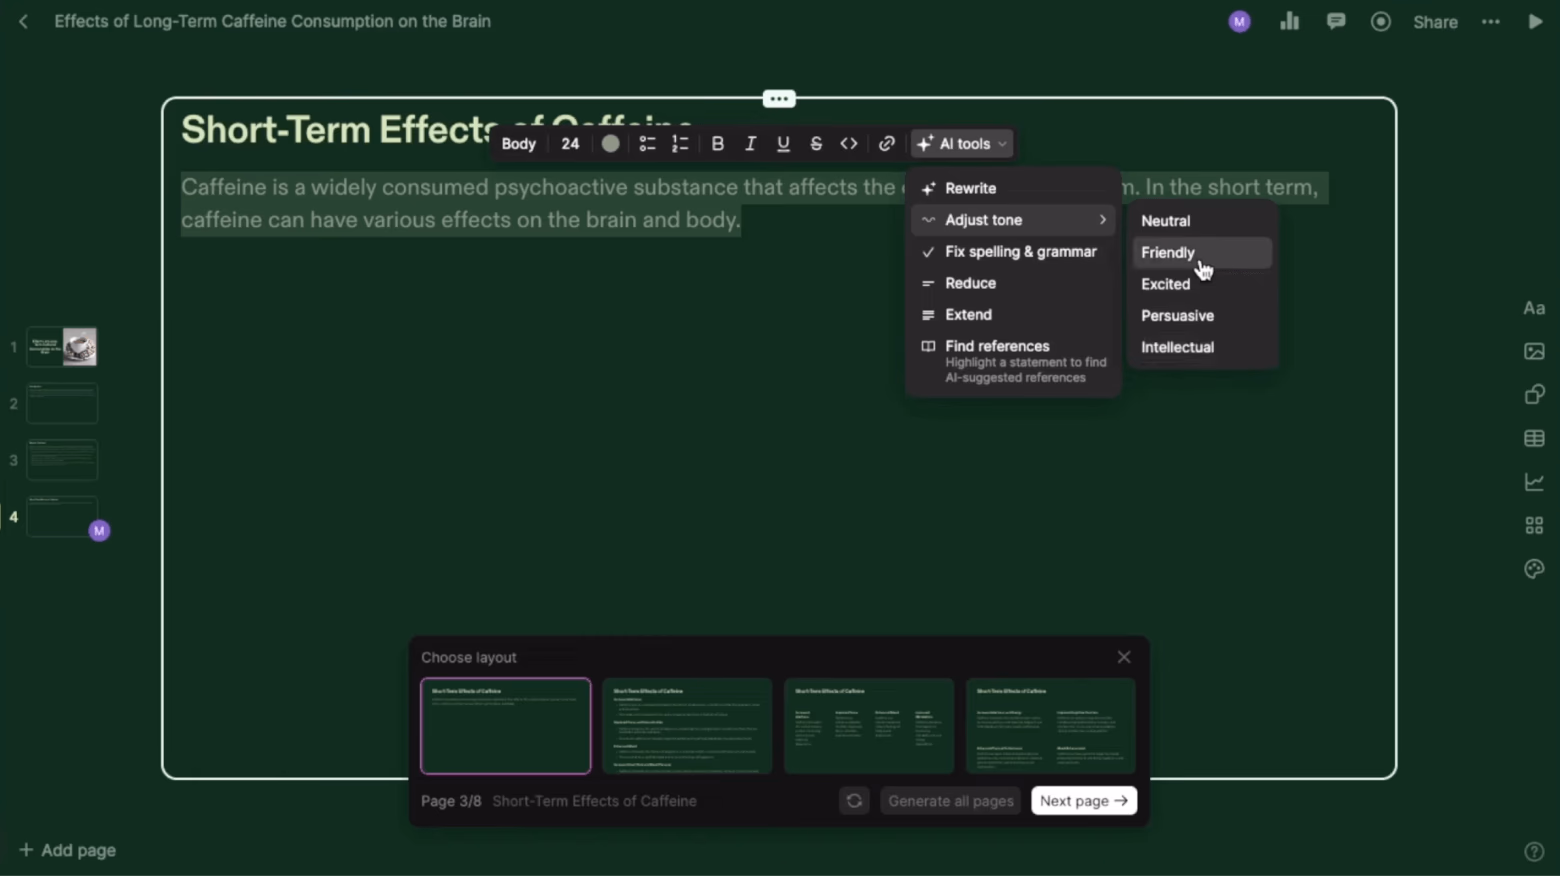Close the Choose layout panel
This screenshot has width=1560, height=876.
coord(1124,657)
